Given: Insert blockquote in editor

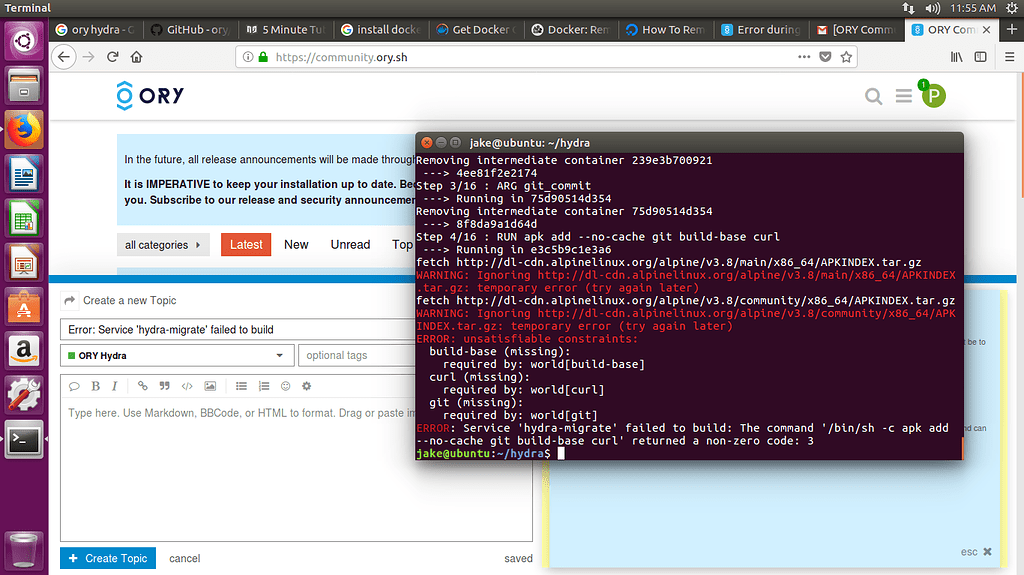Looking at the screenshot, I should coord(165,386).
